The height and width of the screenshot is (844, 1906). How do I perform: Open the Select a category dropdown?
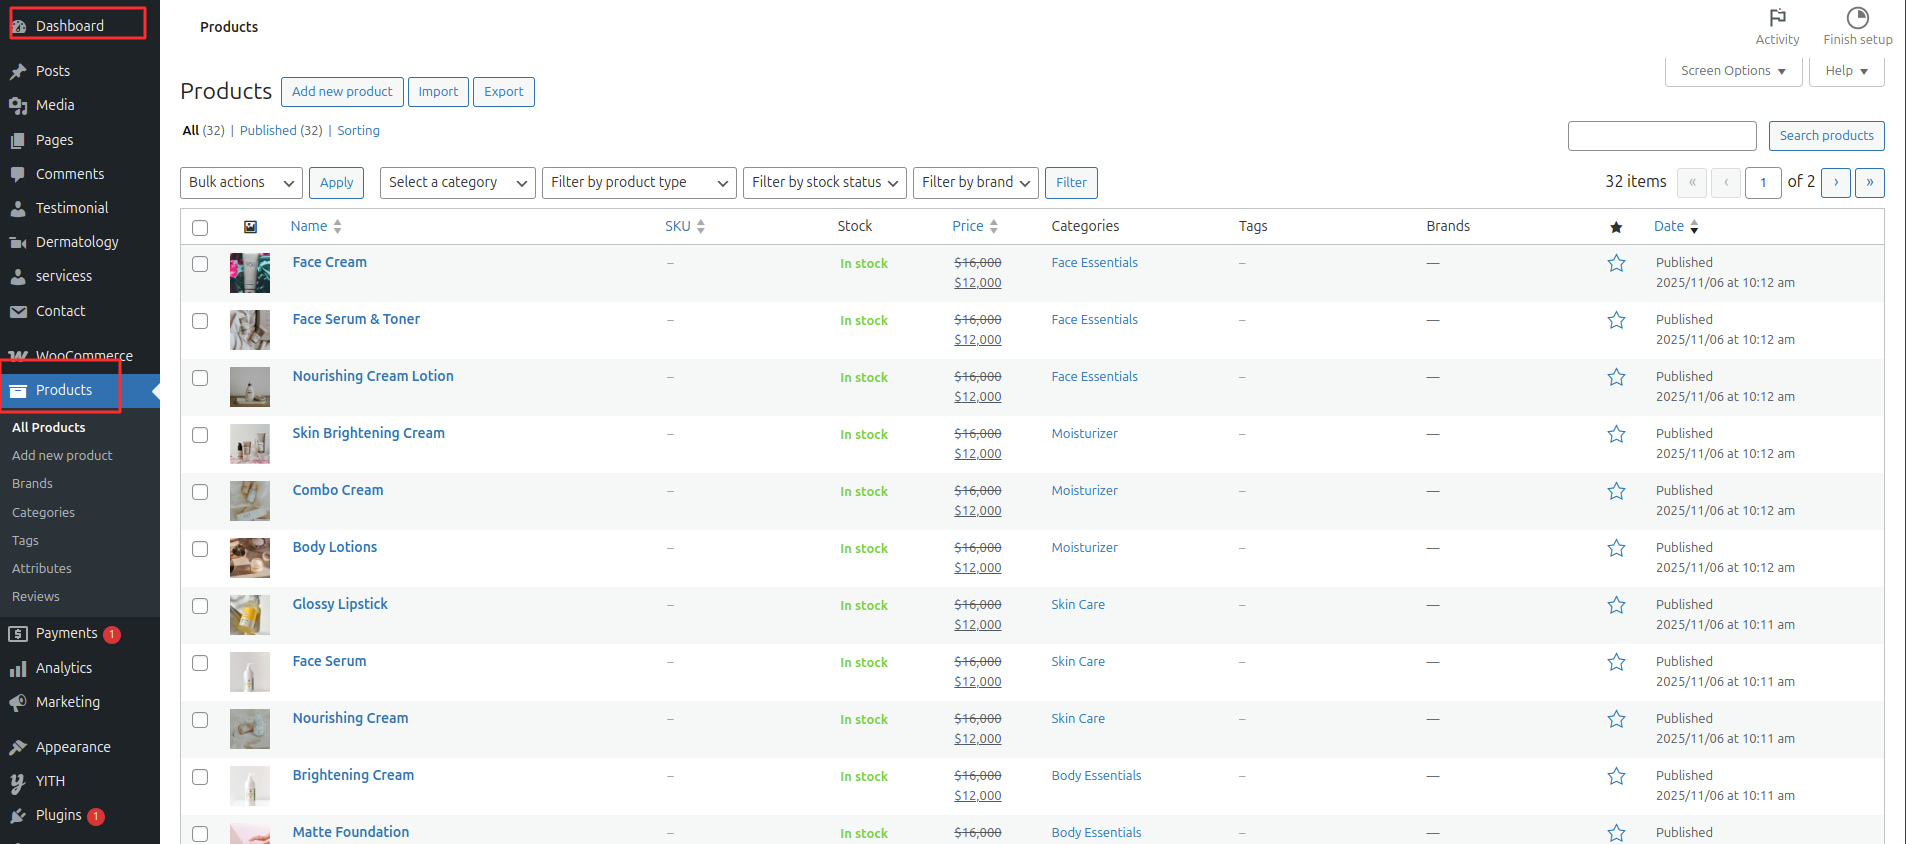pyautogui.click(x=457, y=182)
